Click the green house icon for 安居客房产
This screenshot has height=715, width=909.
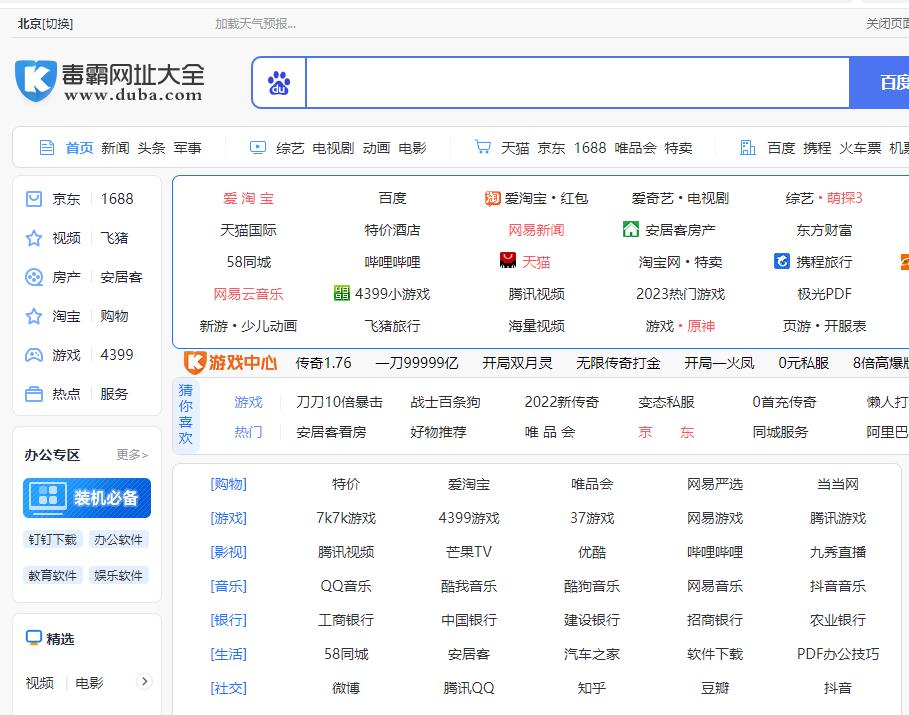click(631, 230)
